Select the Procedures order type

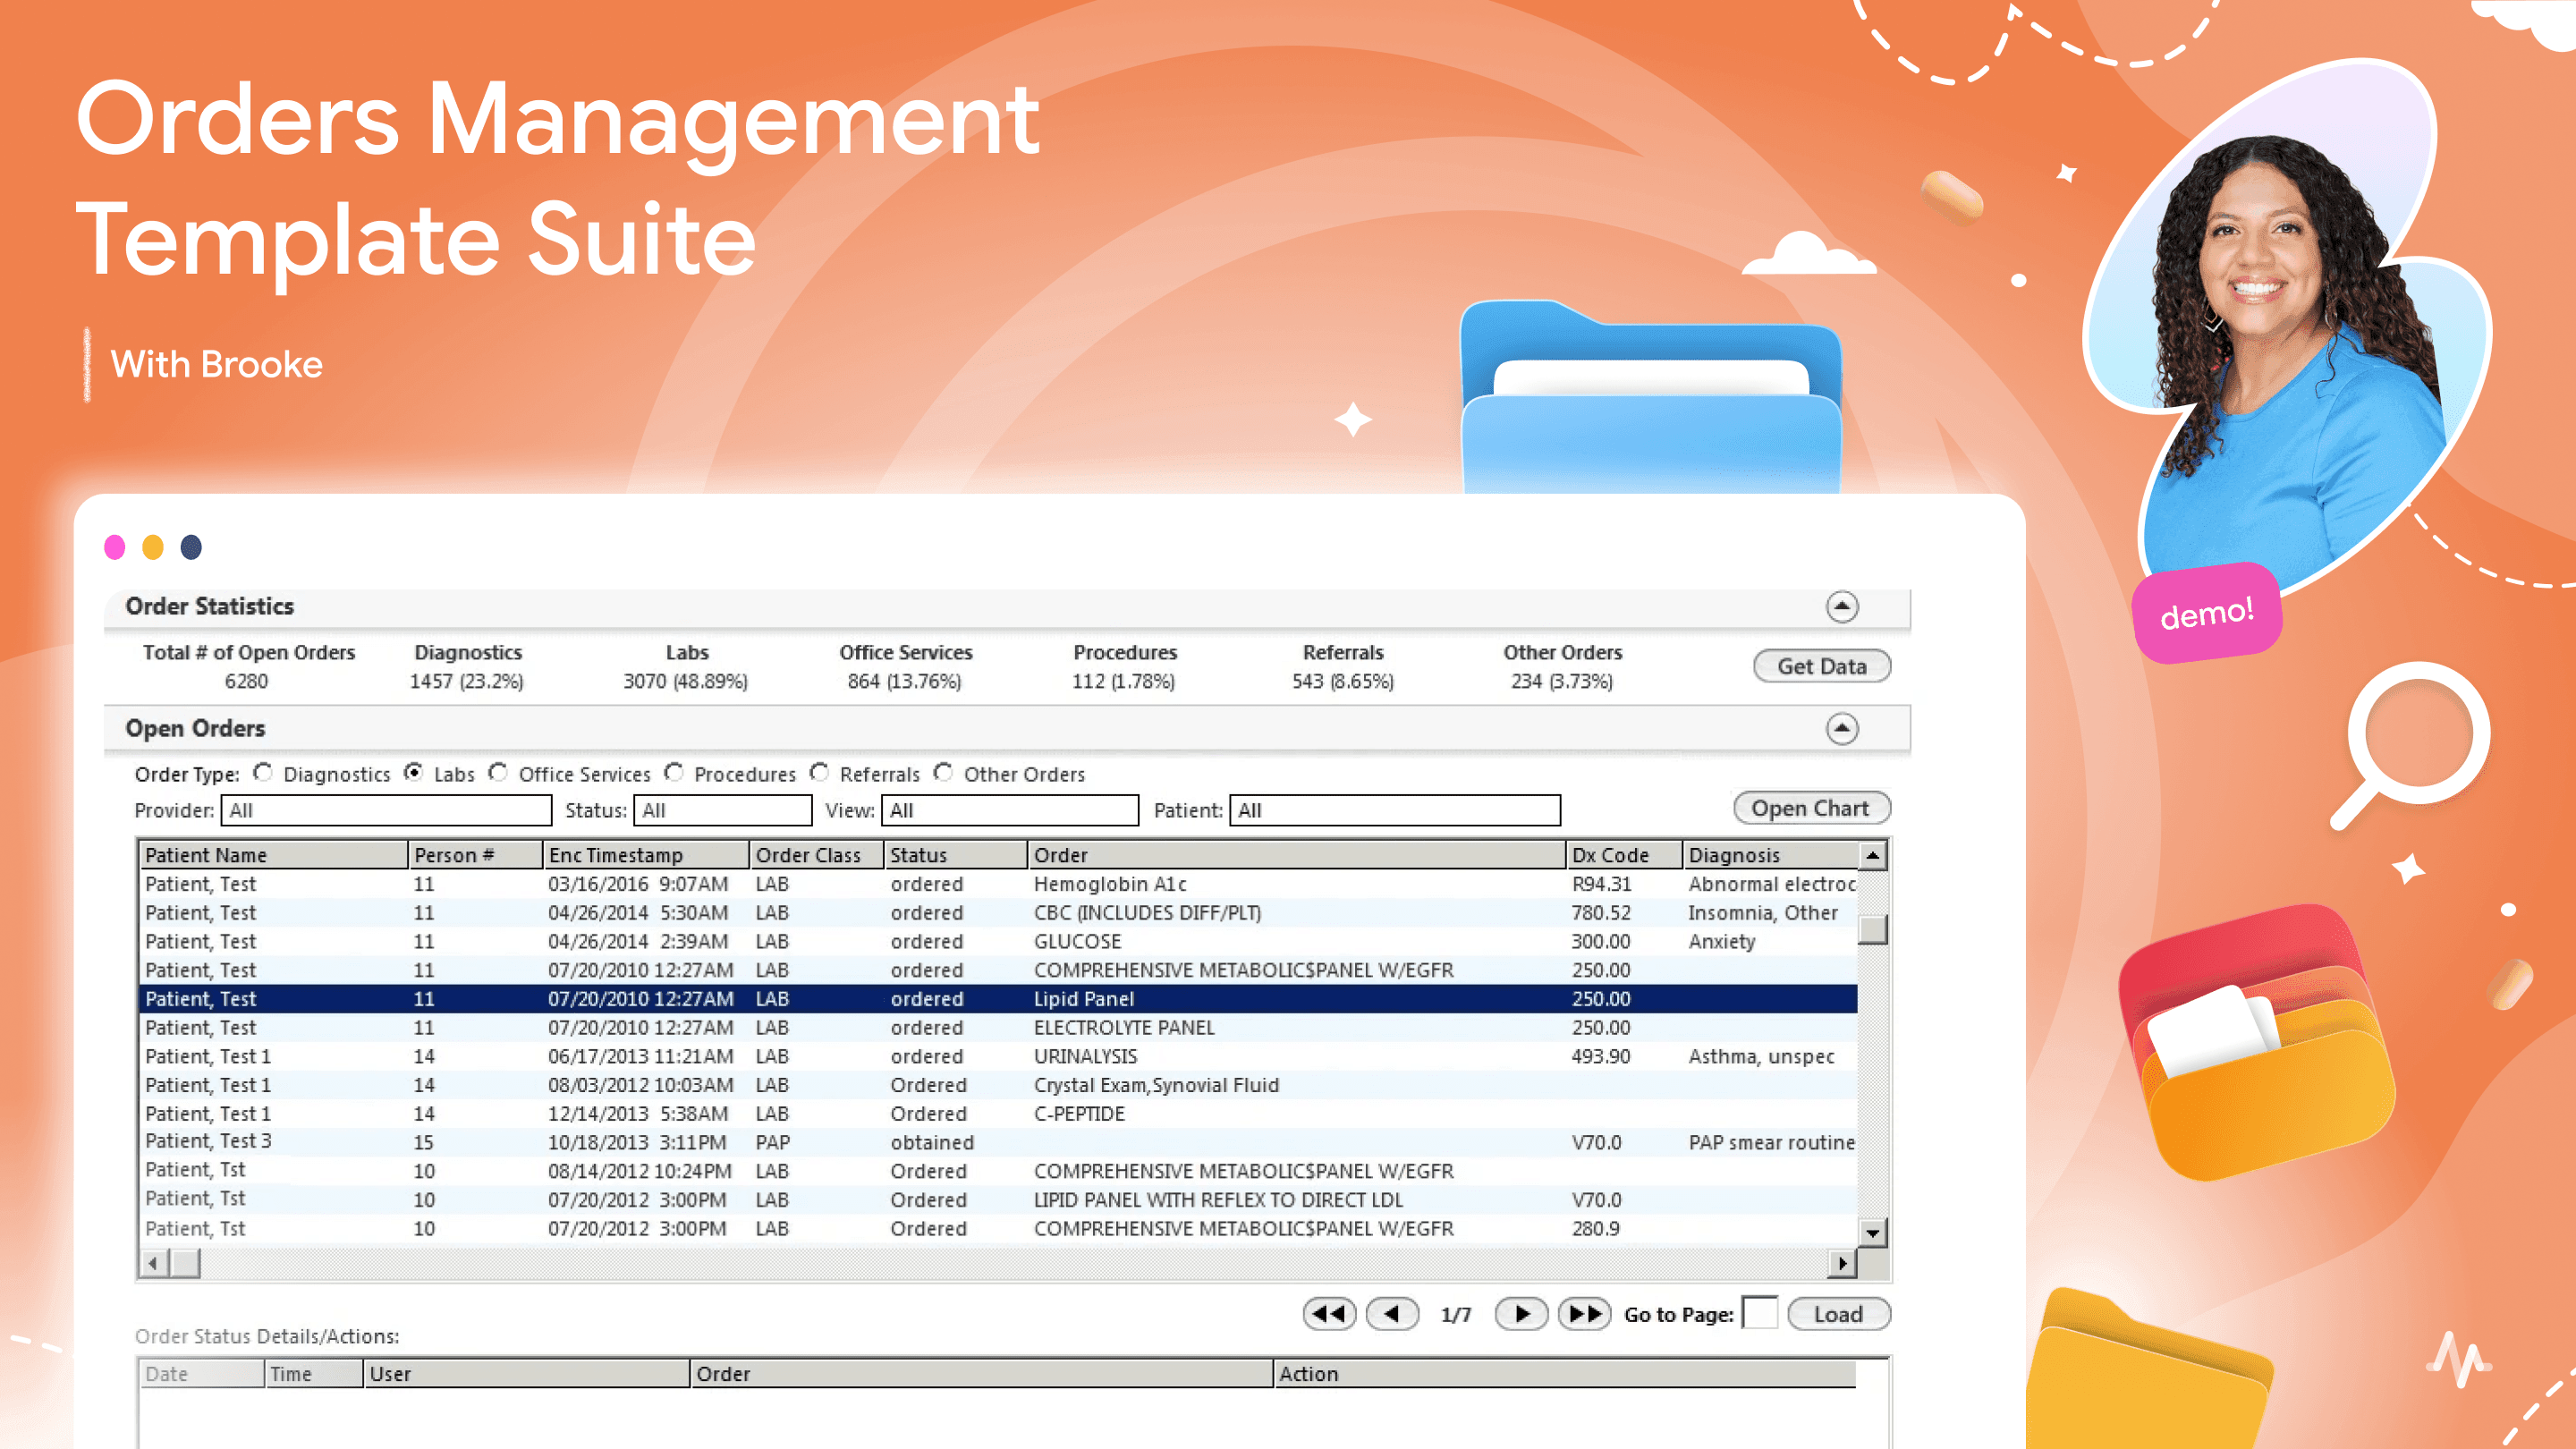(674, 773)
